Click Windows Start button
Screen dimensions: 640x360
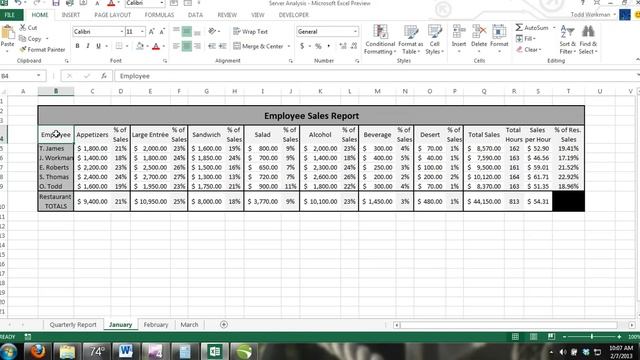tap(9, 351)
